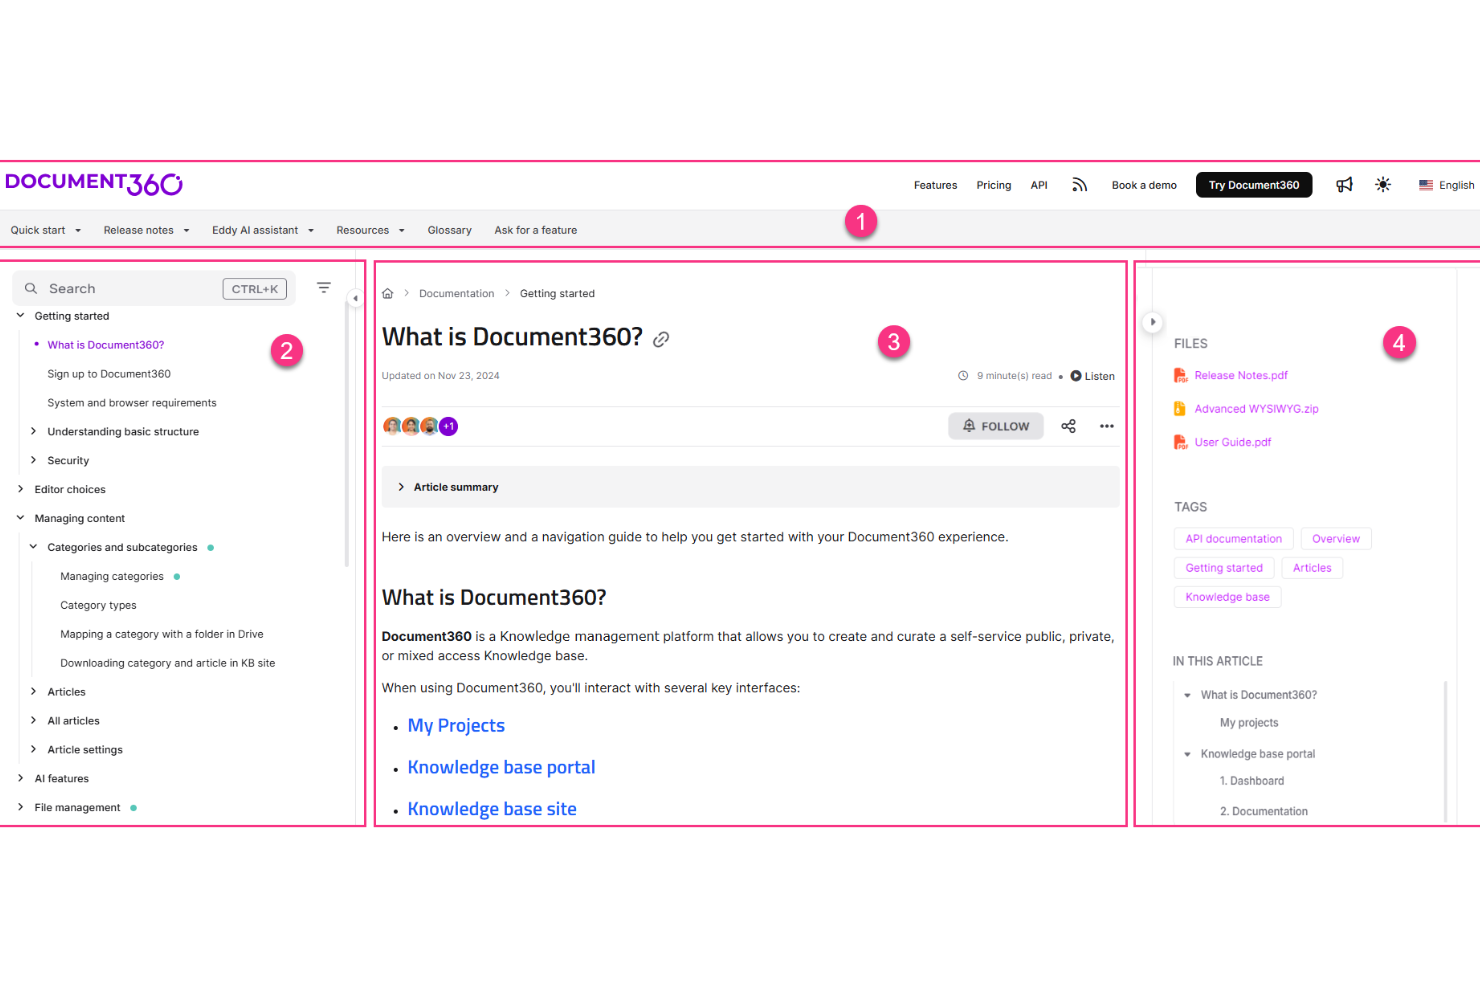Open the more options ellipsis menu
1480x987 pixels.
1107,426
